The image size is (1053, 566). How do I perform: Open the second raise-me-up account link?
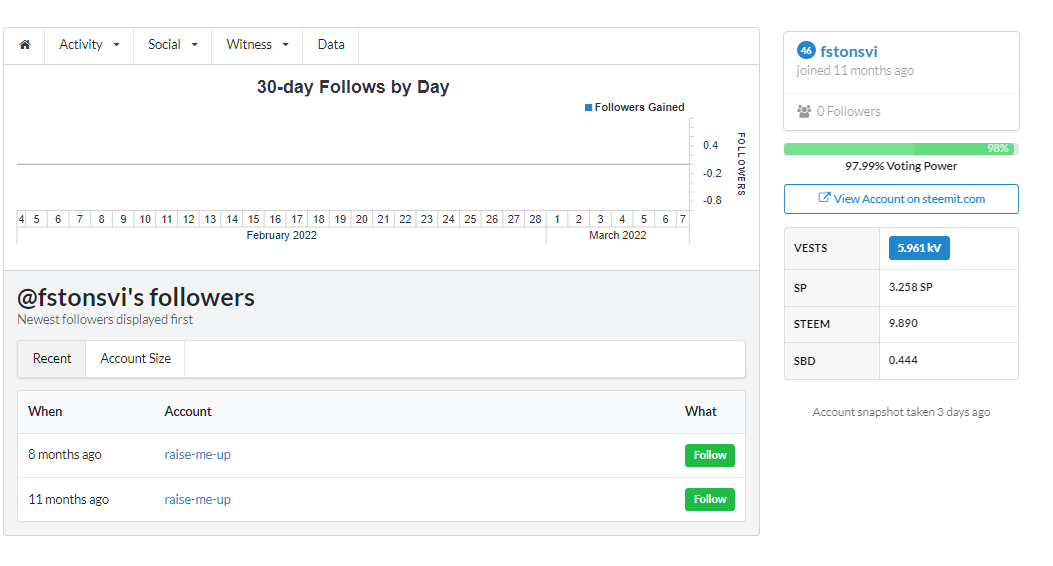[x=197, y=500]
